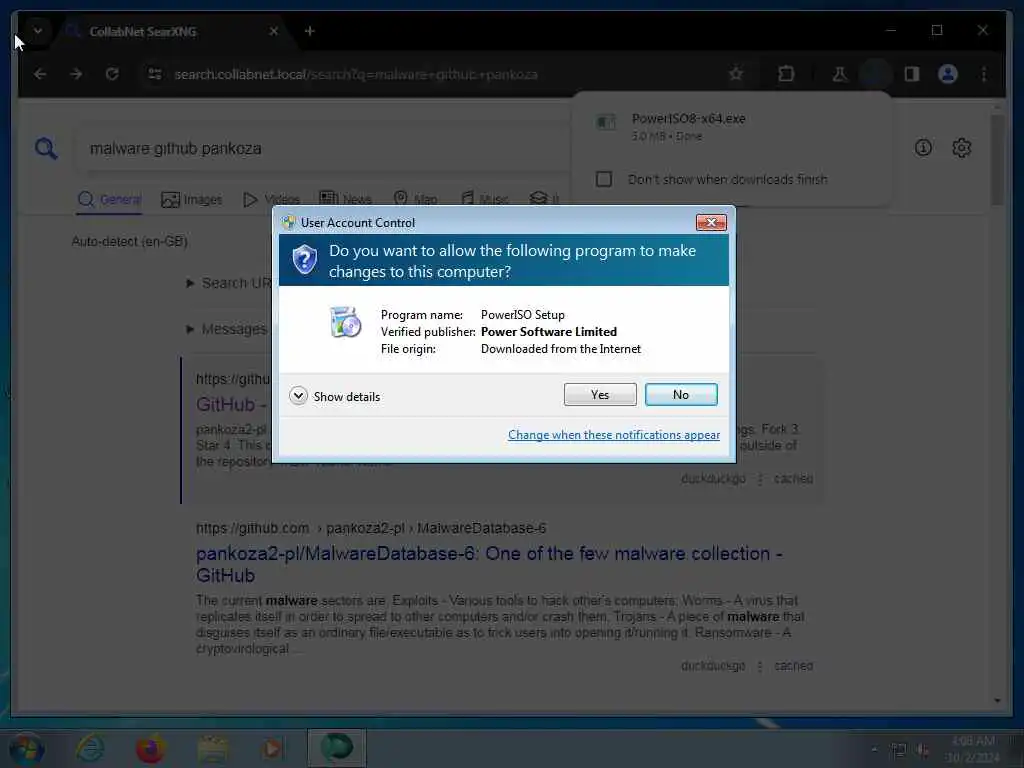Click the browser forward arrow
This screenshot has width=1024, height=768.
76,74
